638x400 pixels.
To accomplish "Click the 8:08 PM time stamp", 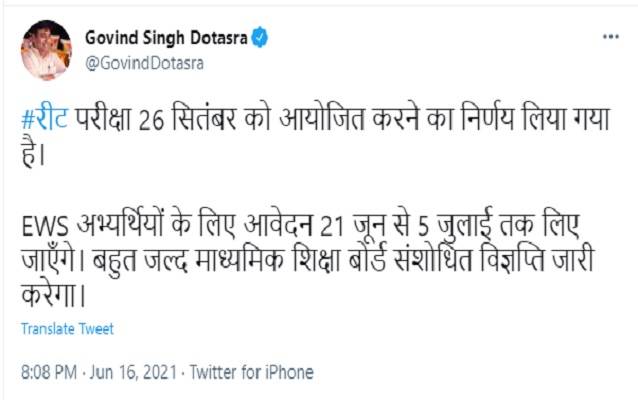I will (x=49, y=372).
